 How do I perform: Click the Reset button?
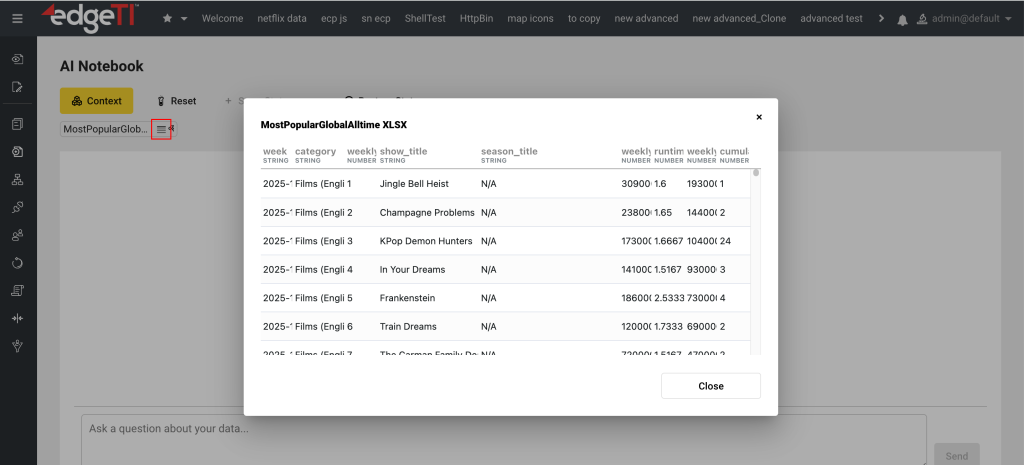176,101
